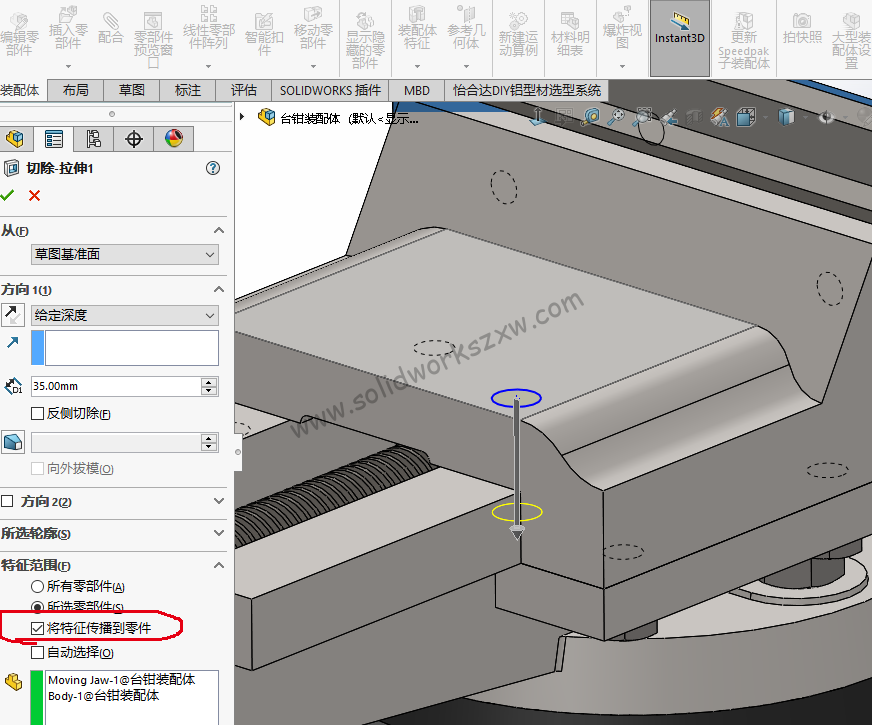
Task: Uncheck 将特征传播到零件
Action: 39,627
